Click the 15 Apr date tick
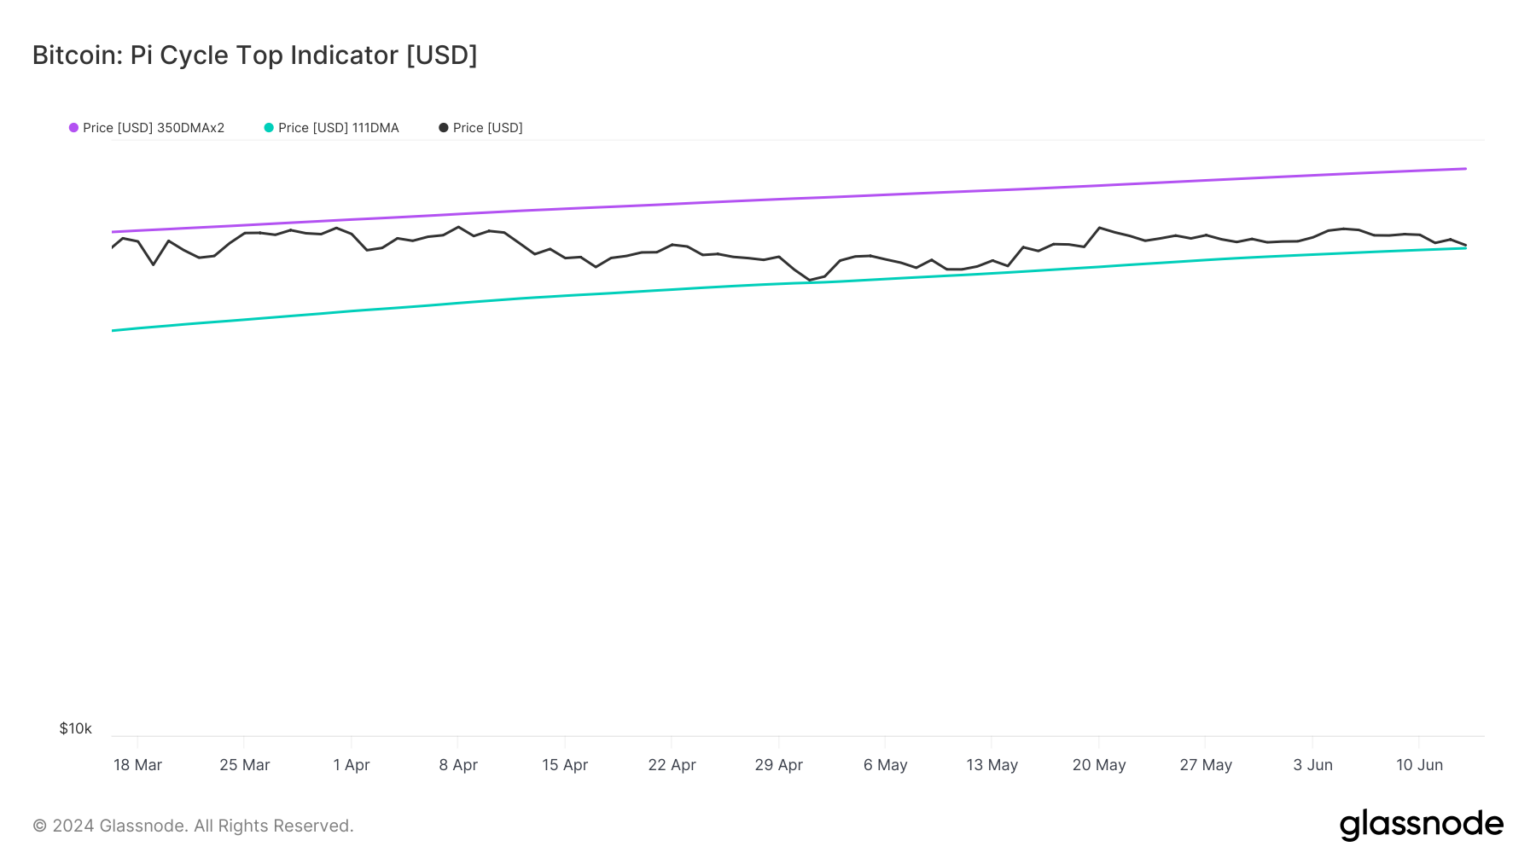 pos(565,765)
